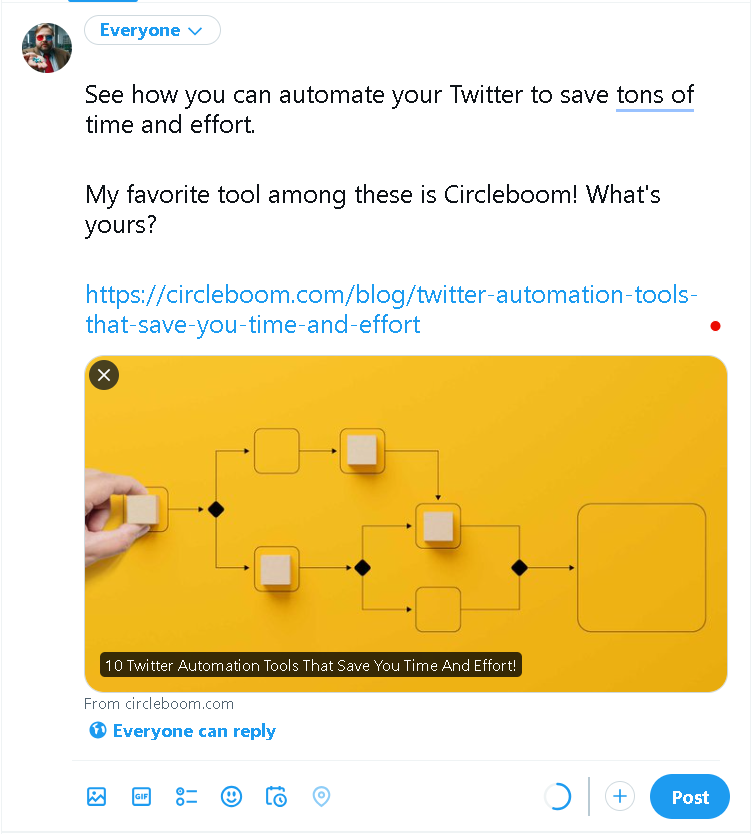This screenshot has height=834, width=755.
Task: Click From circleboom.com attribution text
Action: [x=158, y=703]
